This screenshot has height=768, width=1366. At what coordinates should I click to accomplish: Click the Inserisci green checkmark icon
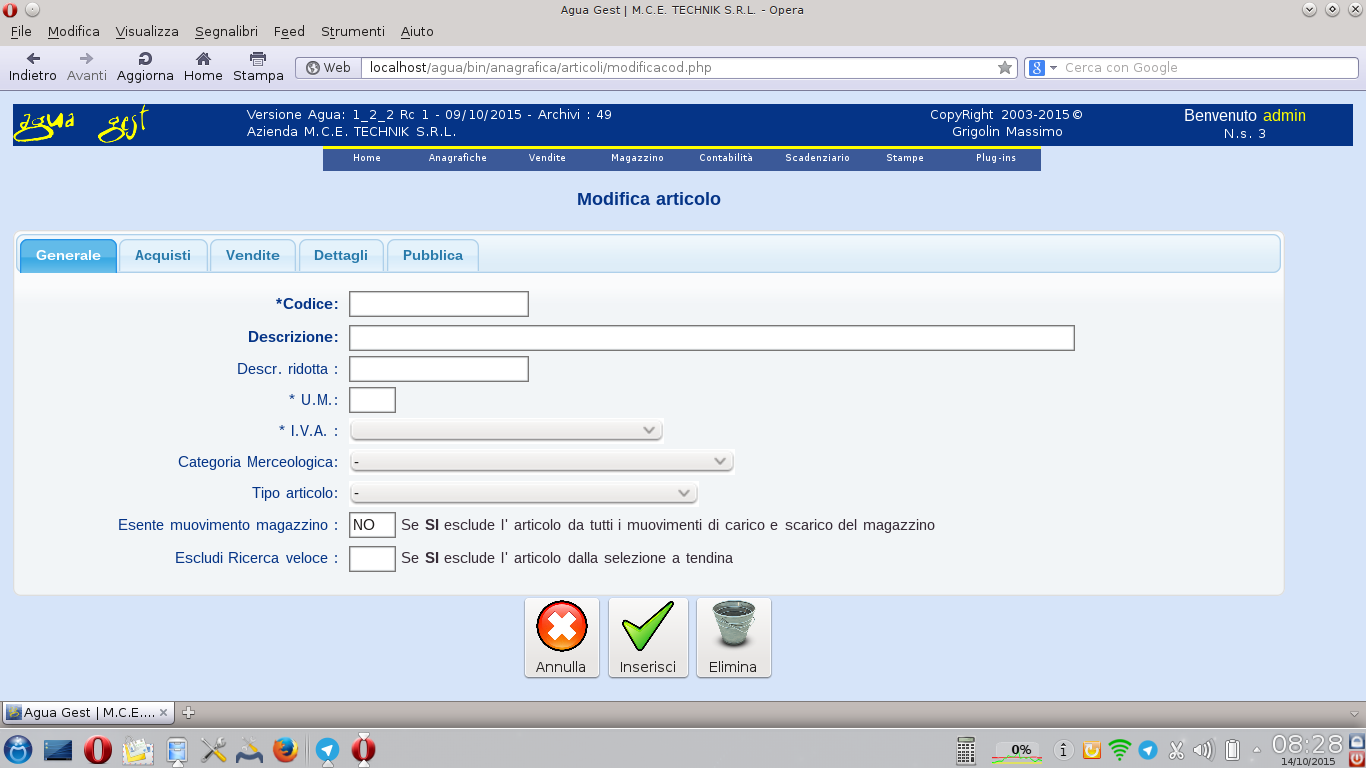(x=647, y=625)
